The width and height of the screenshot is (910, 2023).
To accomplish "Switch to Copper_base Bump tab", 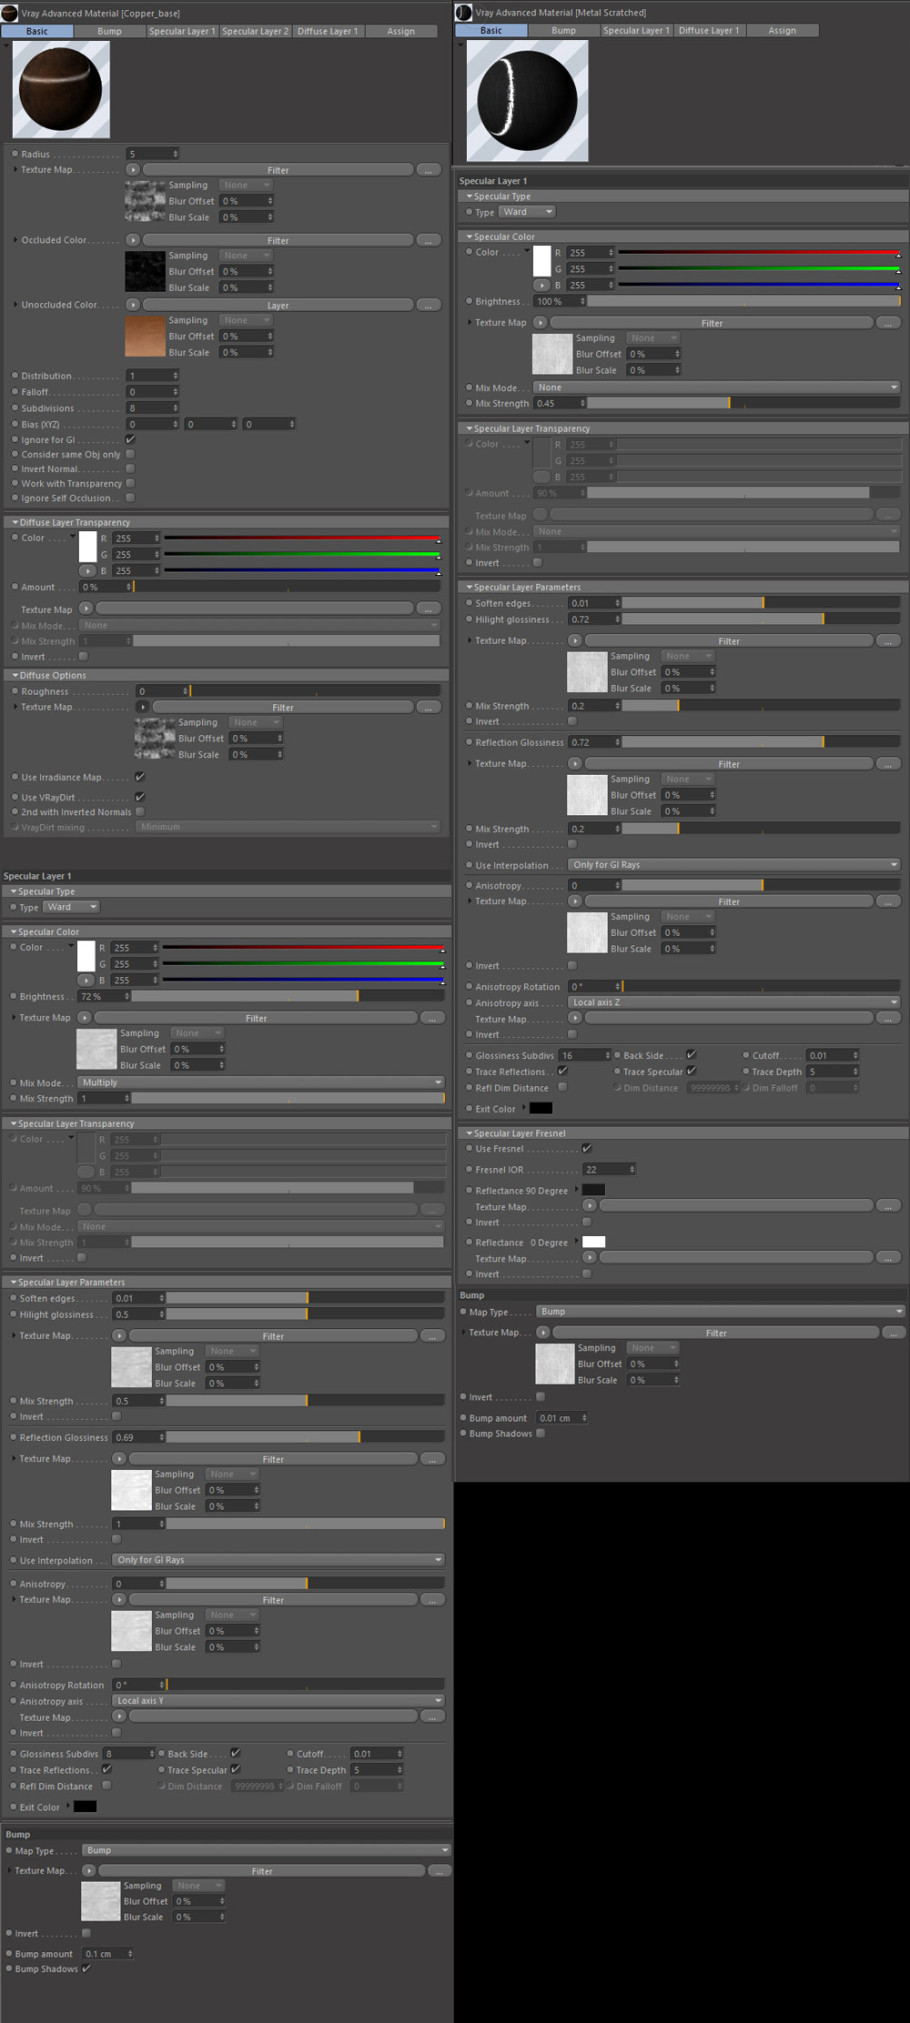I will (109, 31).
